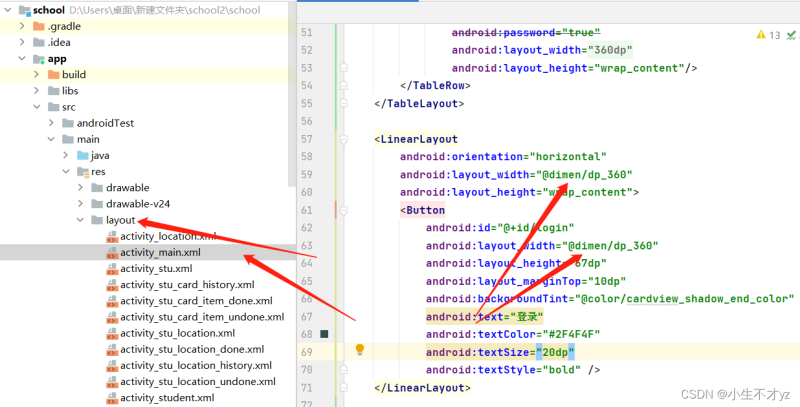Click the textColor gutter color swatch

click(324, 334)
